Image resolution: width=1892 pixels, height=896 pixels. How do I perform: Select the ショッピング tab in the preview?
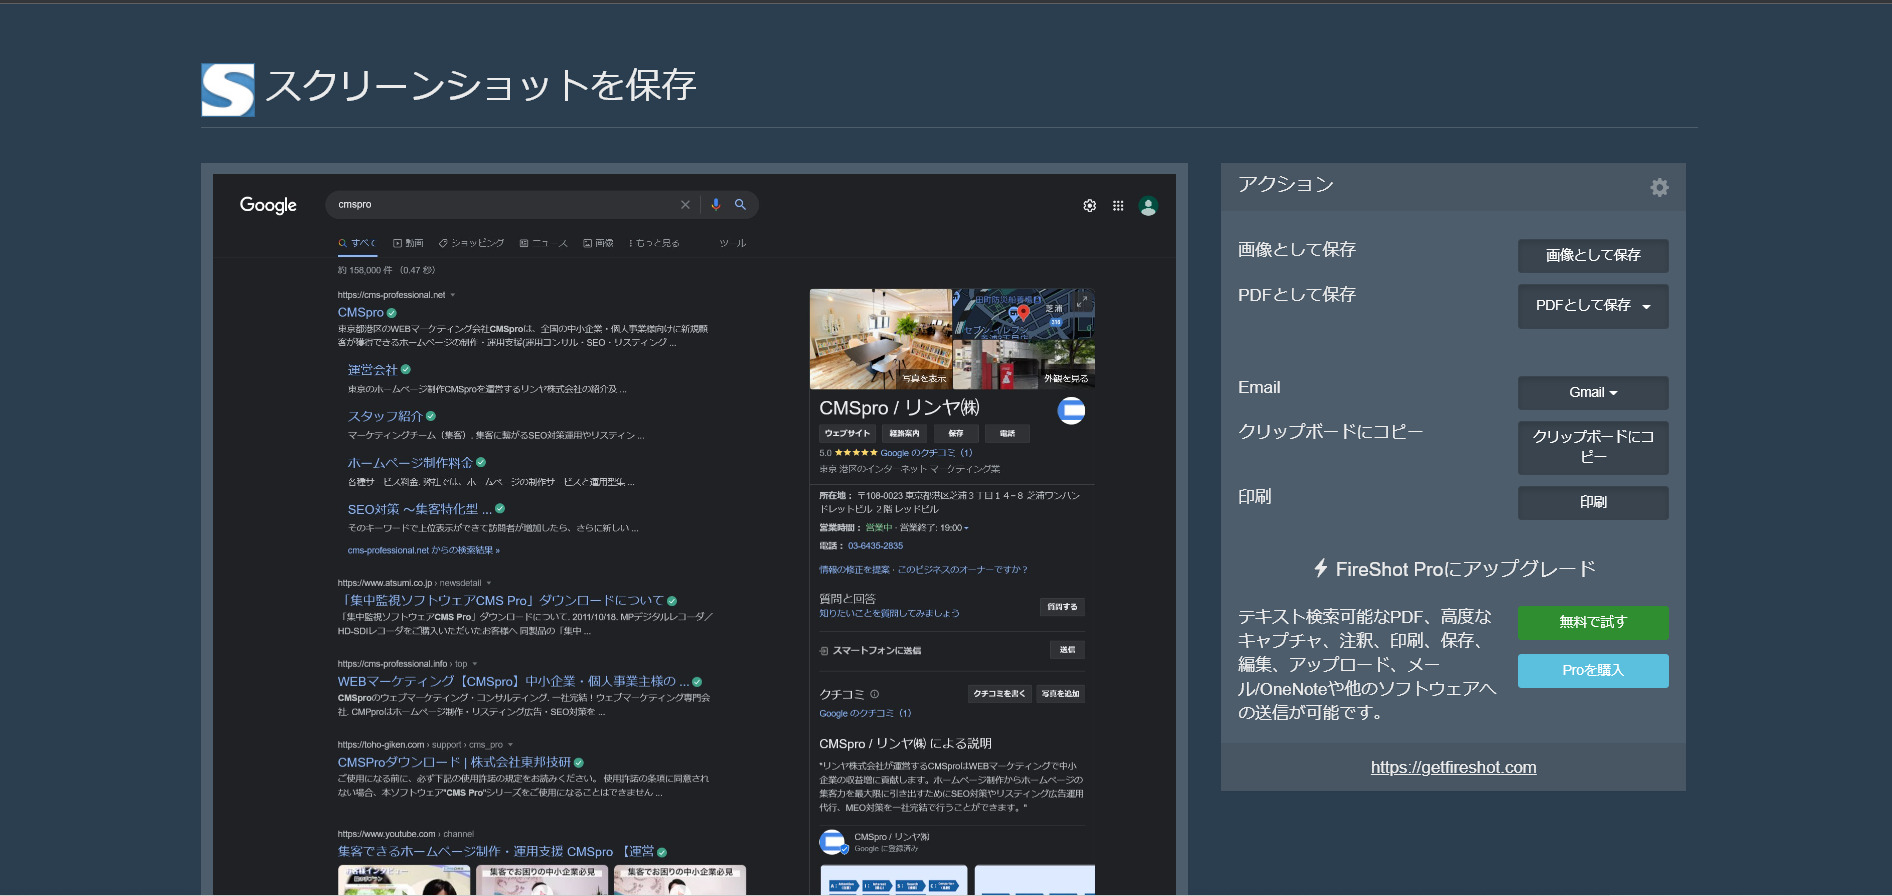click(471, 243)
